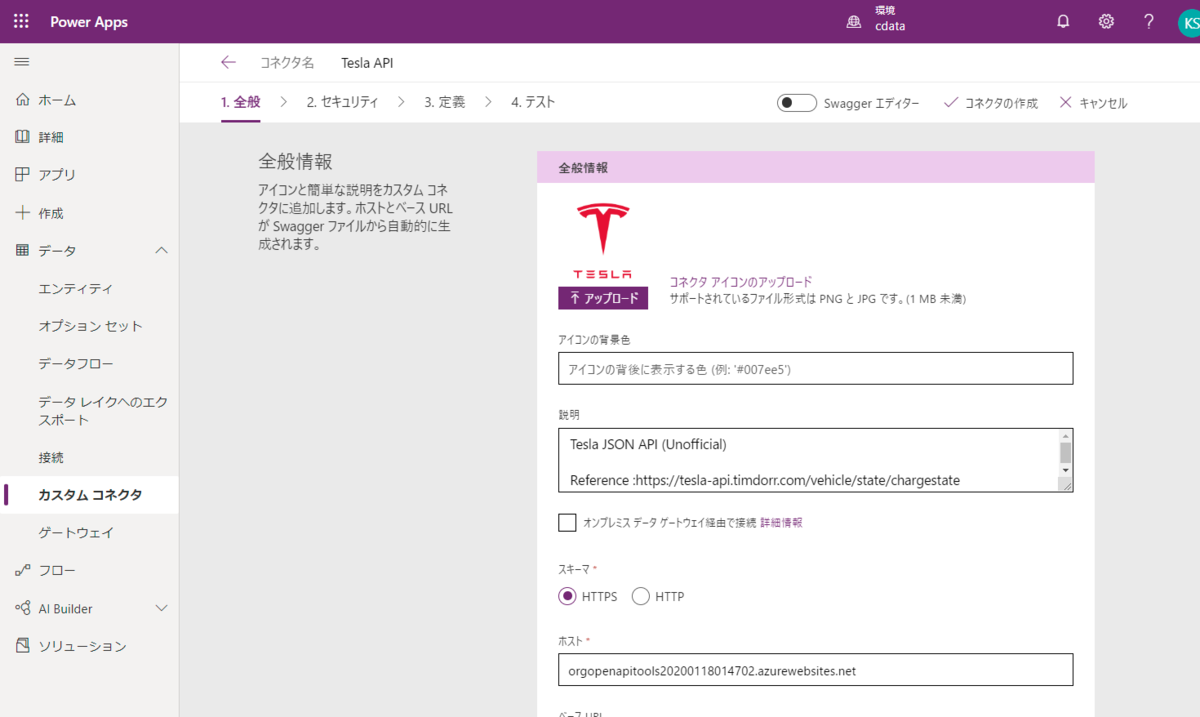Click the Tesla connector logo image

[x=603, y=240]
